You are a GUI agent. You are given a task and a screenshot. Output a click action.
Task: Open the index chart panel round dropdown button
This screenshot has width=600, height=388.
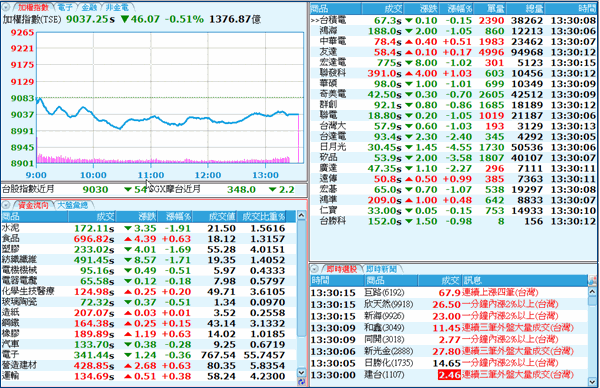6,7
